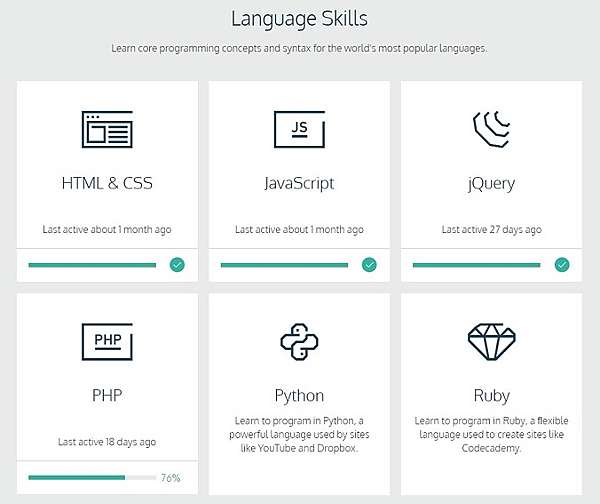Image resolution: width=600 pixels, height=504 pixels.
Task: Click HTML & CSS full progress bar
Action: point(92,265)
